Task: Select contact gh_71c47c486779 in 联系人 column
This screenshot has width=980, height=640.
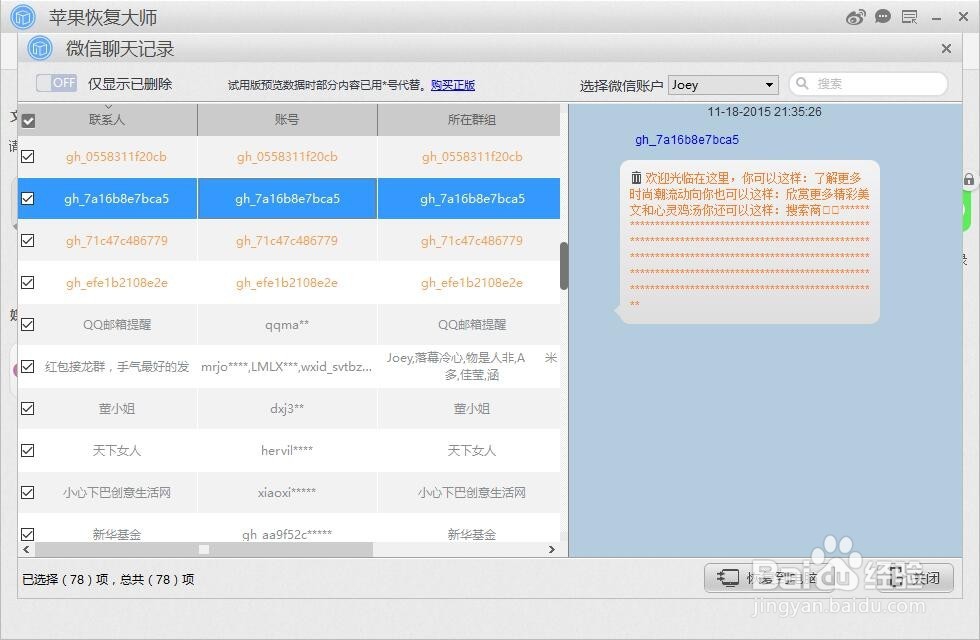Action: click(116, 241)
